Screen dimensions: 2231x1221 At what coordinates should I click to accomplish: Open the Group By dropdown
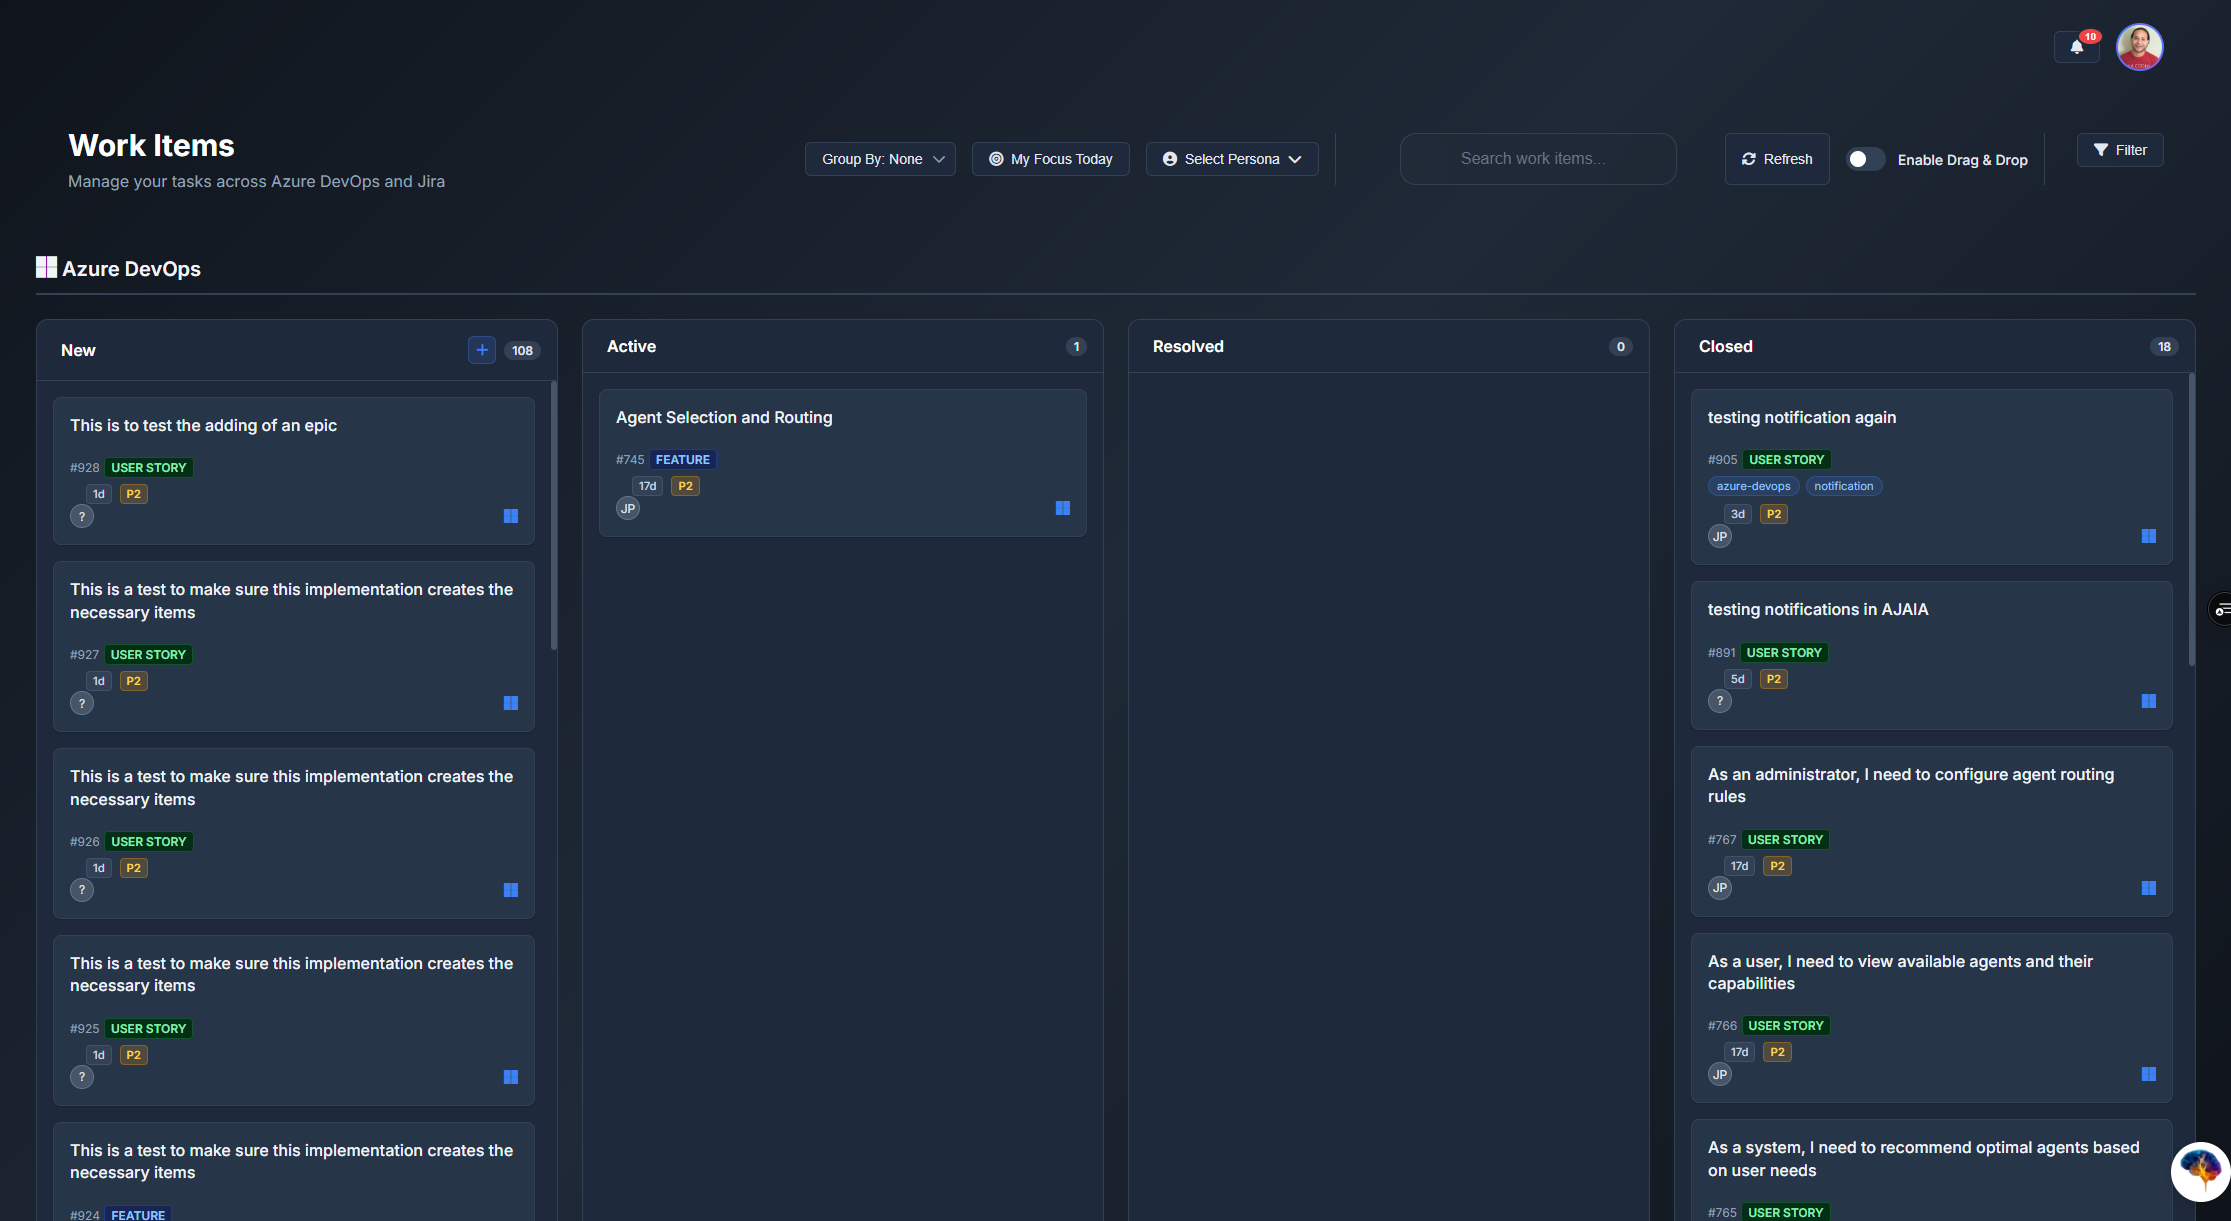(880, 158)
